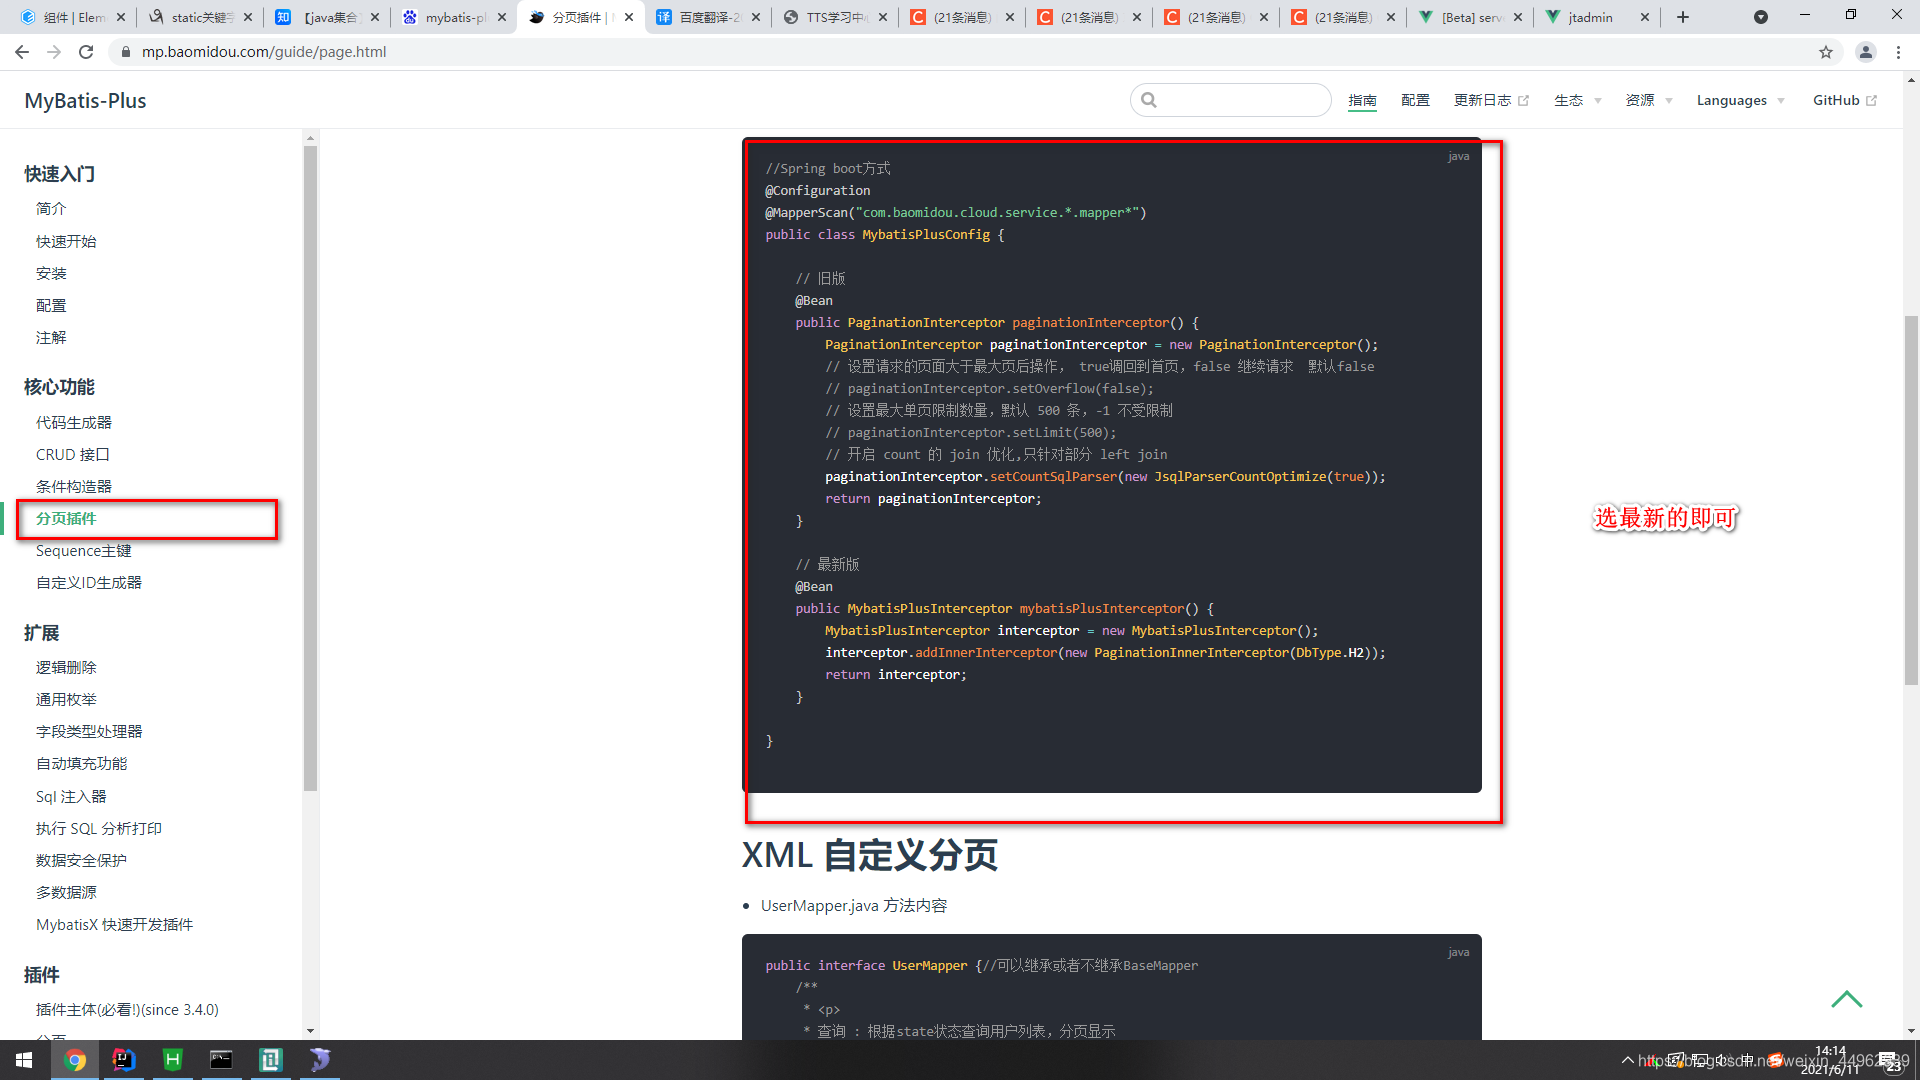The image size is (1920, 1080).
Task: Open sidebar 配置 page
Action: tap(51, 306)
